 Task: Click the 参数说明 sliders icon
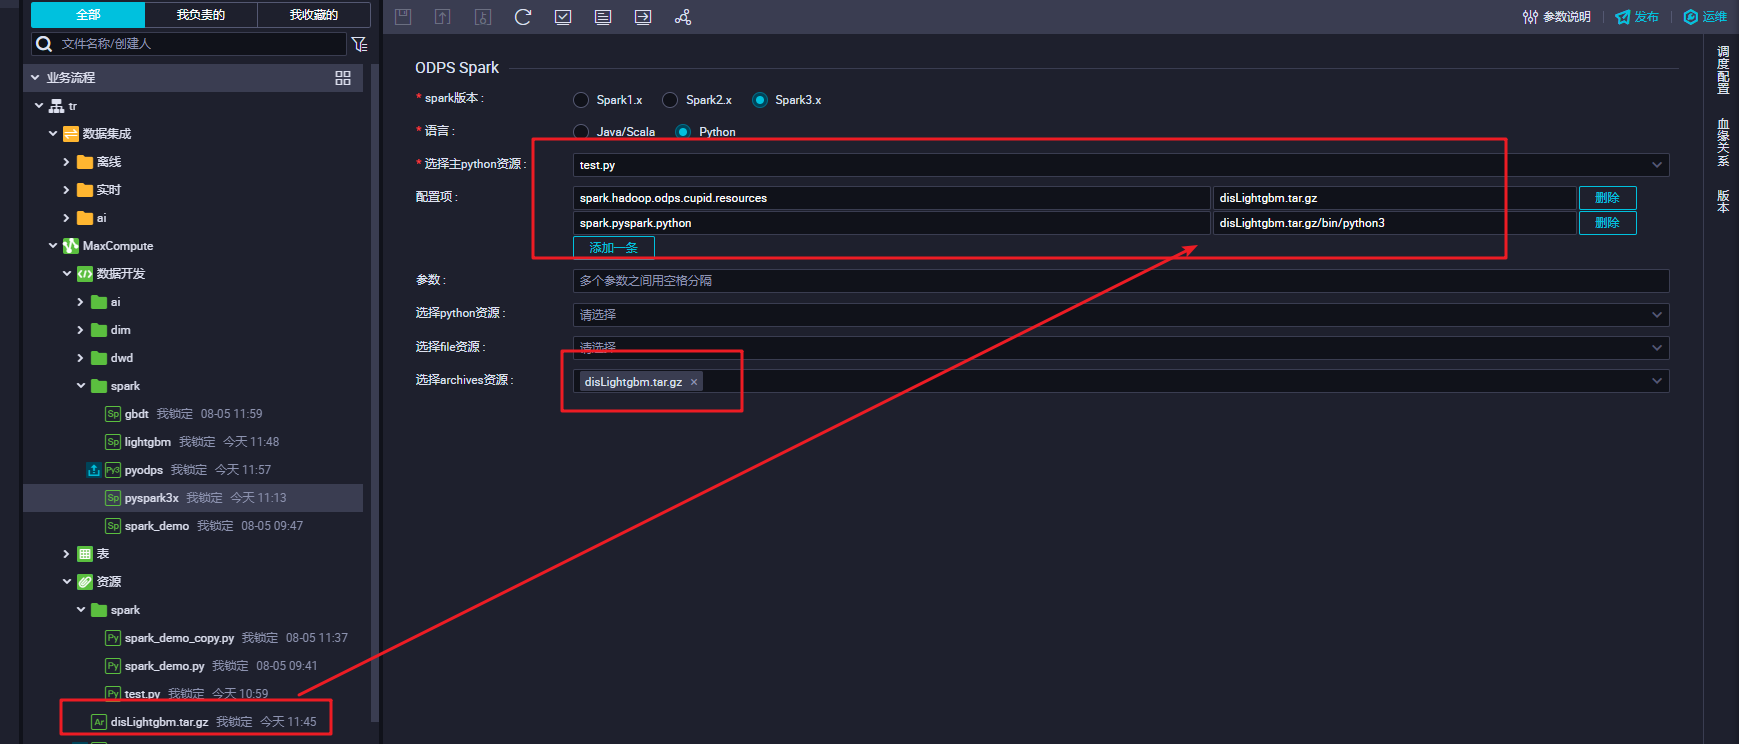[x=1530, y=17]
